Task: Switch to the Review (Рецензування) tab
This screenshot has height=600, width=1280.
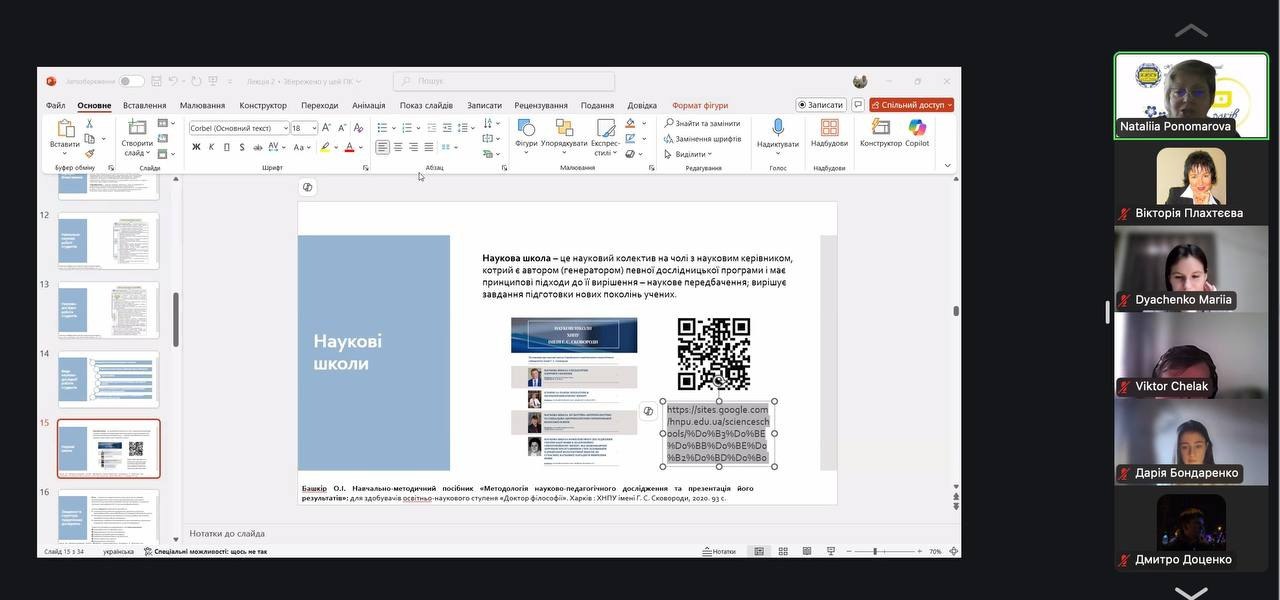Action: [x=541, y=105]
